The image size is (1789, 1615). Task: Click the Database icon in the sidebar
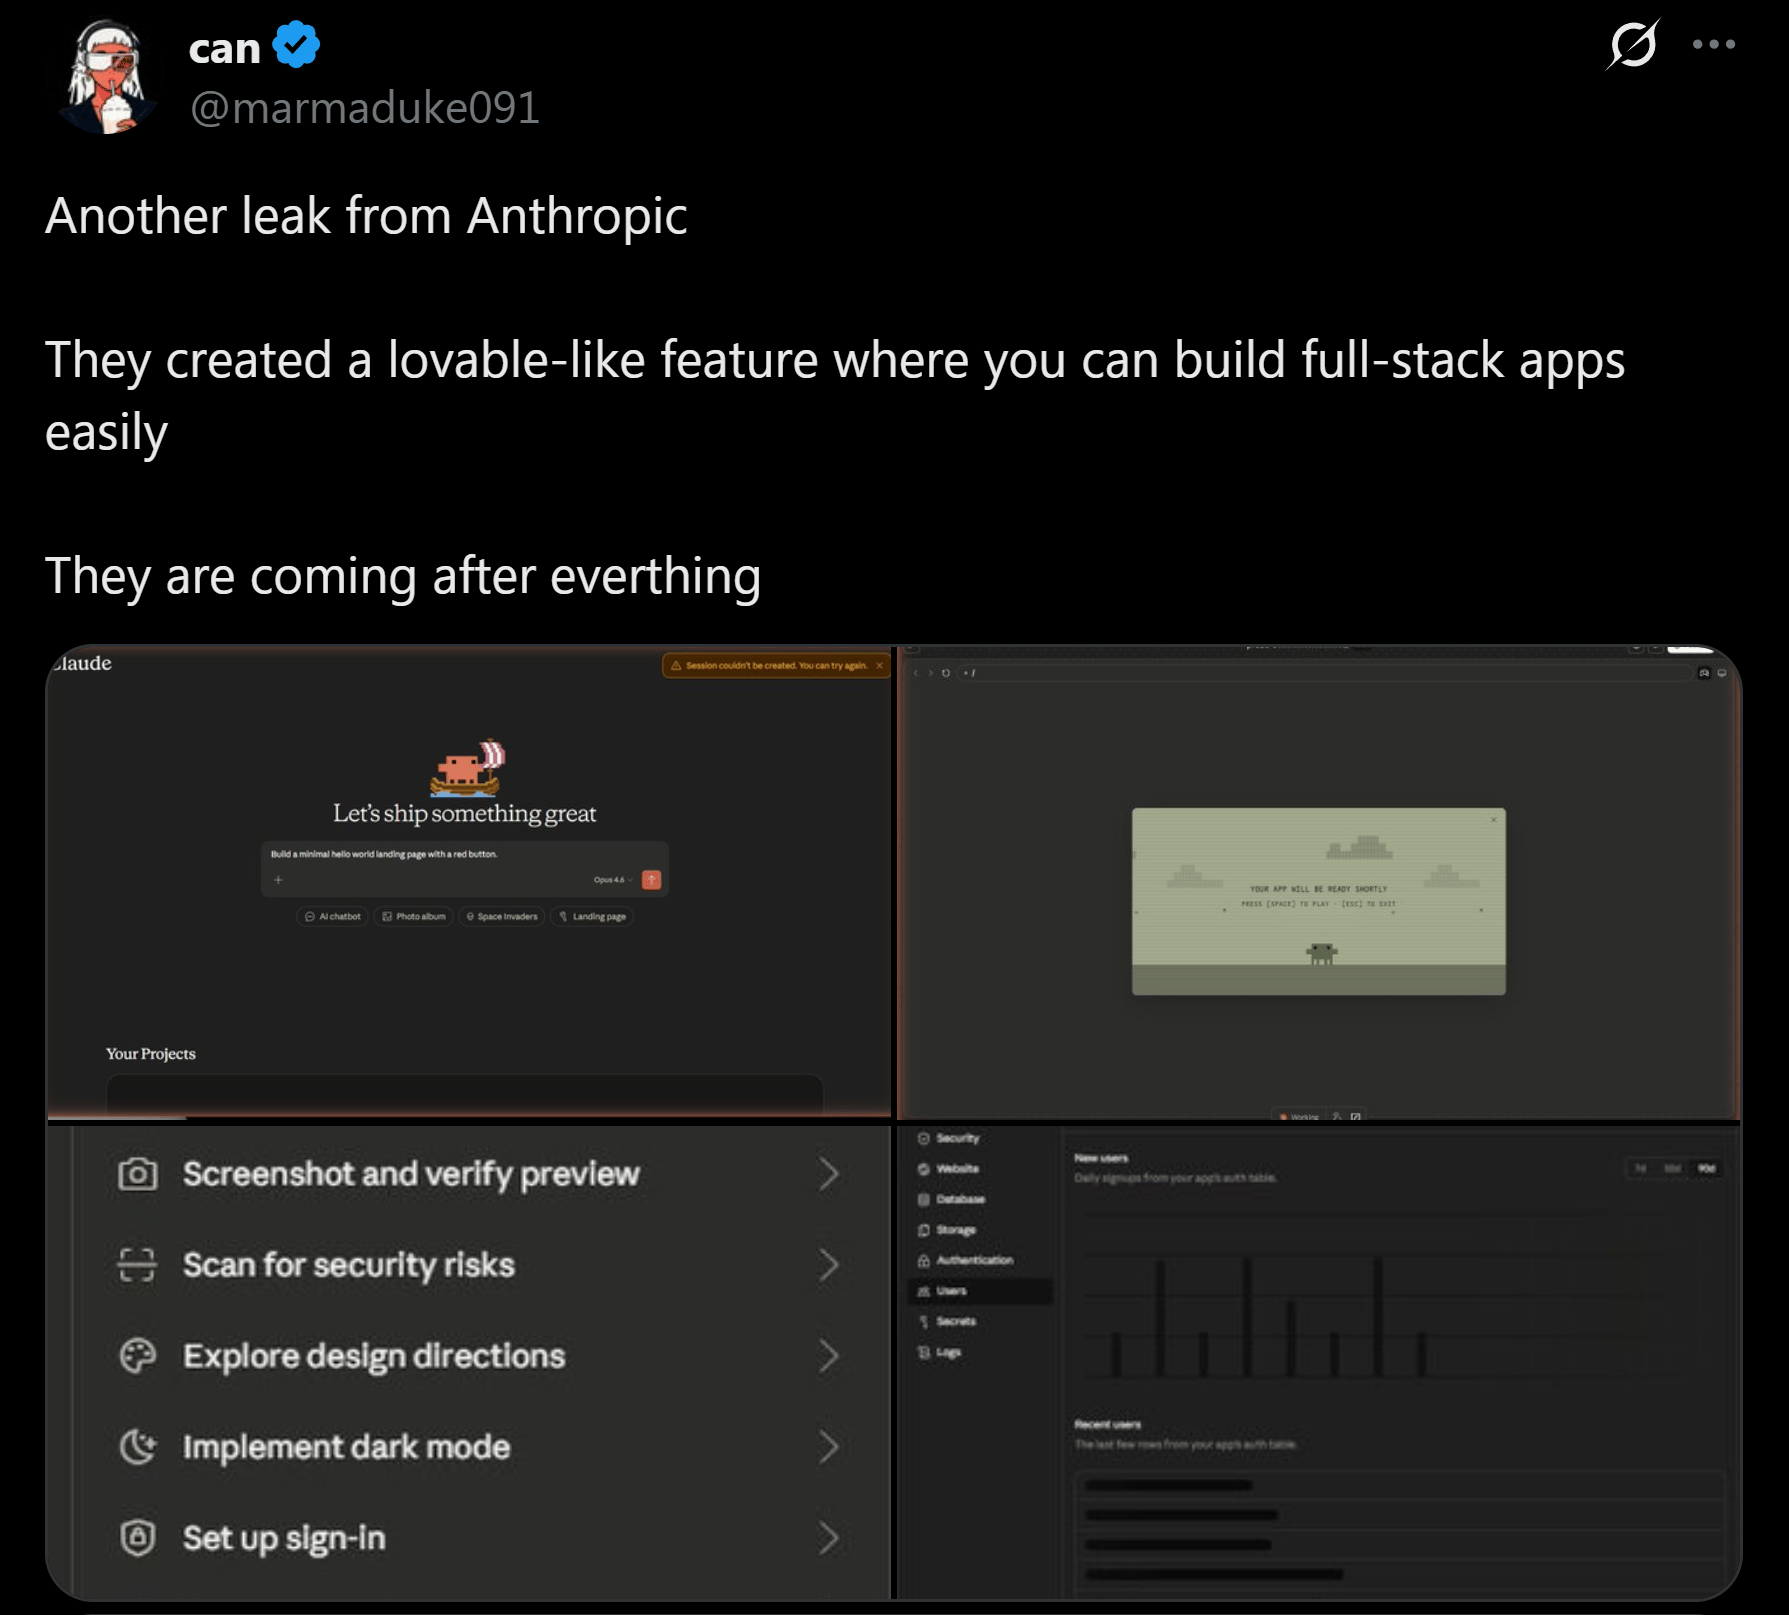[924, 1199]
